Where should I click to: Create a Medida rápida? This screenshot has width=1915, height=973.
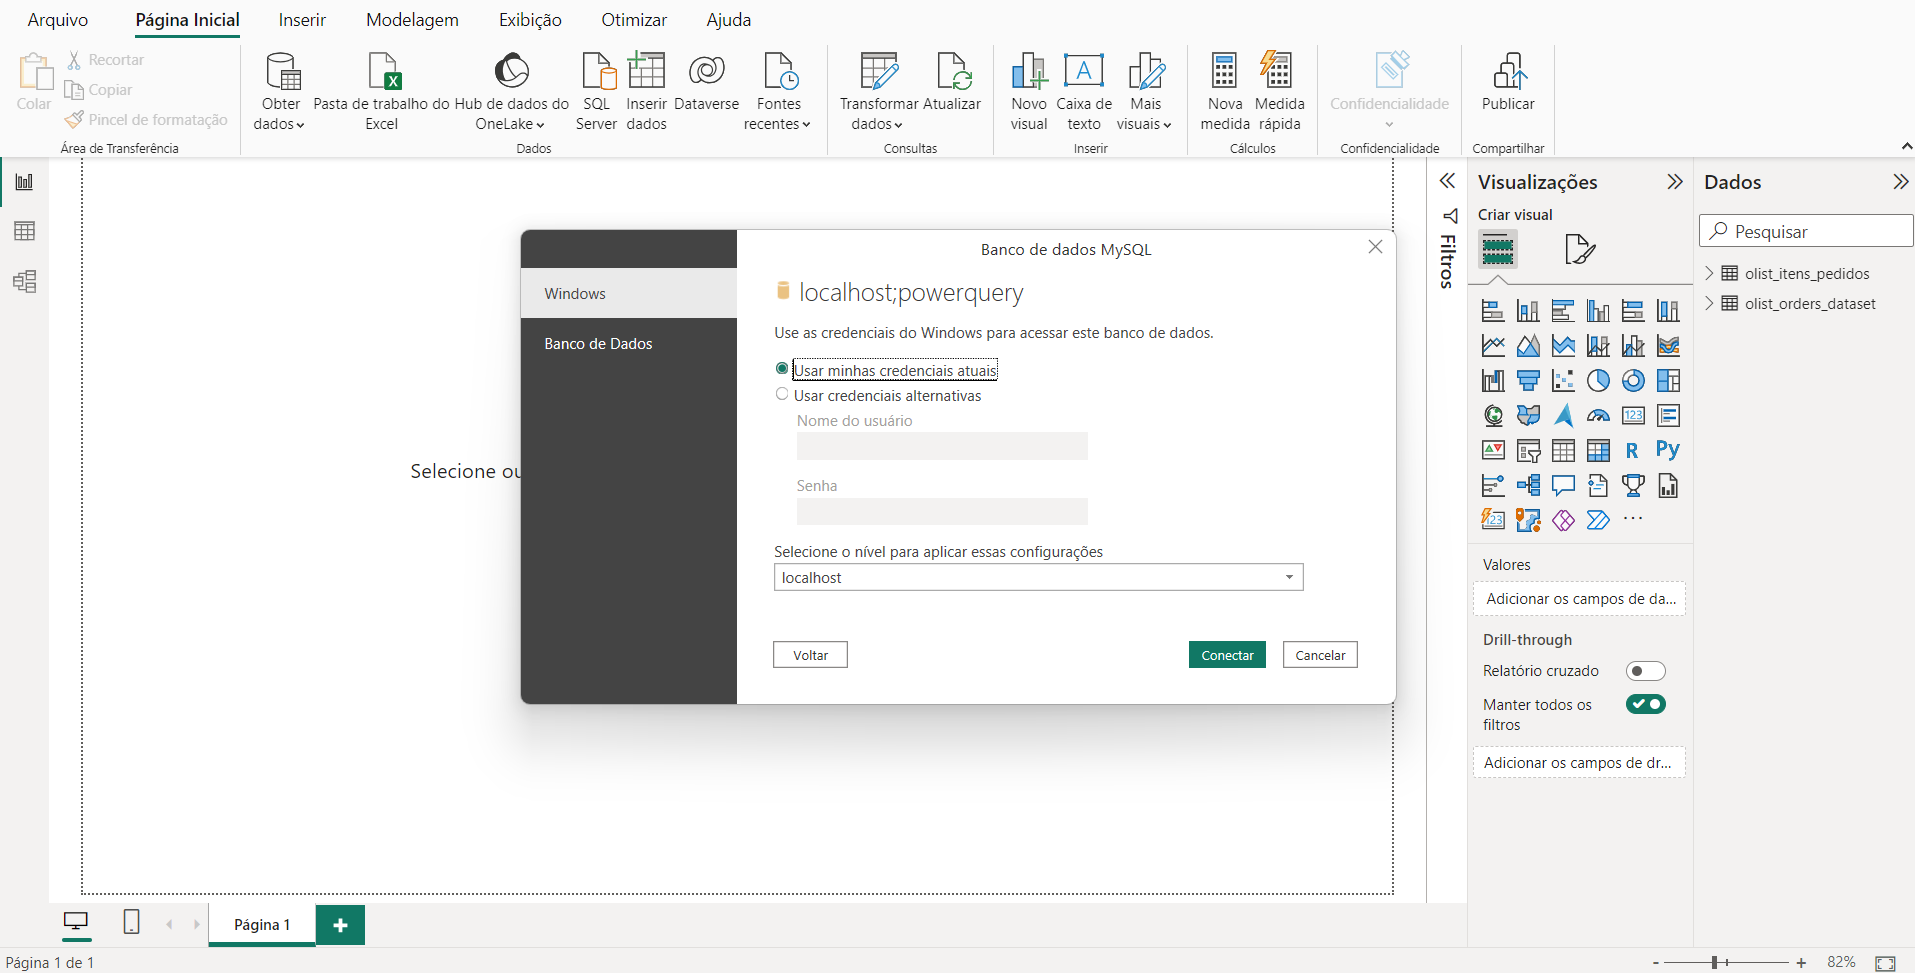click(x=1279, y=92)
